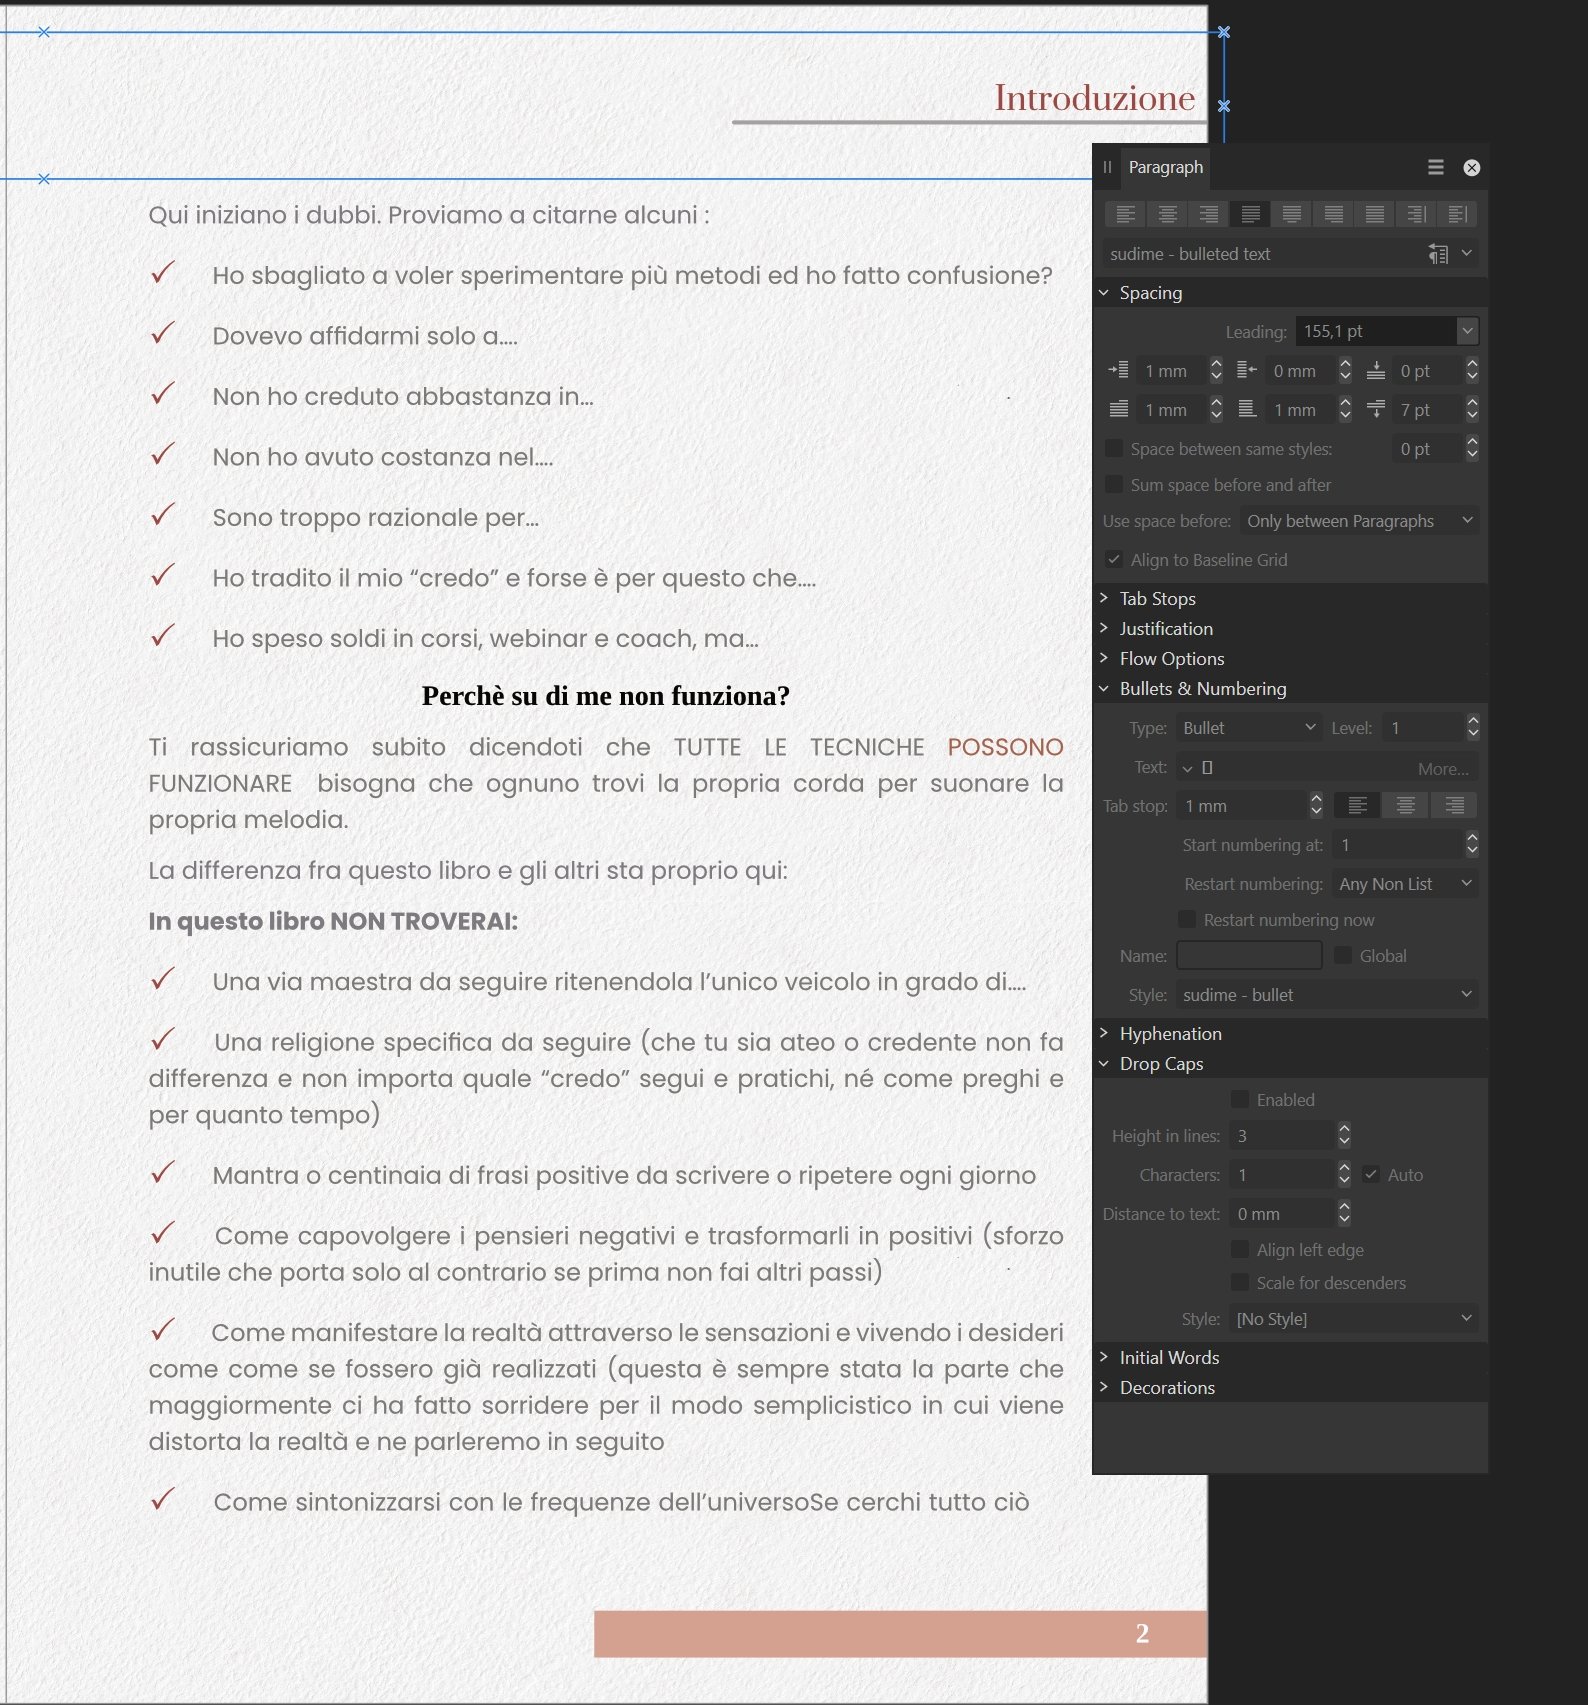Click Start numbering at value field

[1398, 845]
